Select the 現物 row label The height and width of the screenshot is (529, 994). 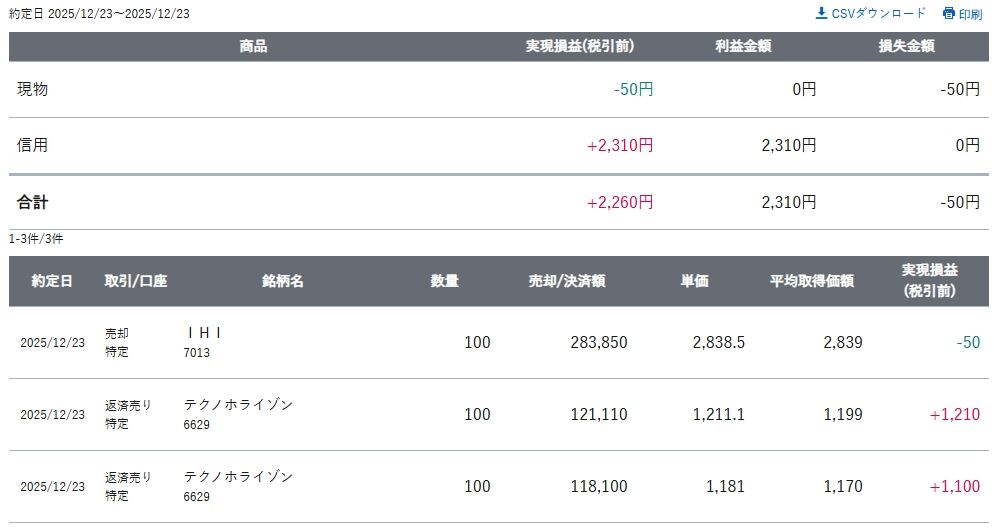point(32,89)
